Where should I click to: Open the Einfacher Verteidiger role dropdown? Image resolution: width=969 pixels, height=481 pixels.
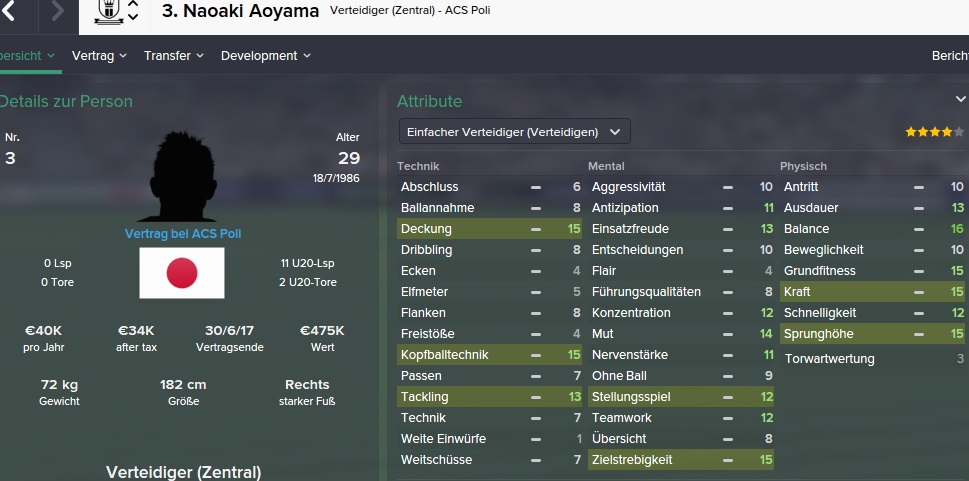click(x=514, y=131)
